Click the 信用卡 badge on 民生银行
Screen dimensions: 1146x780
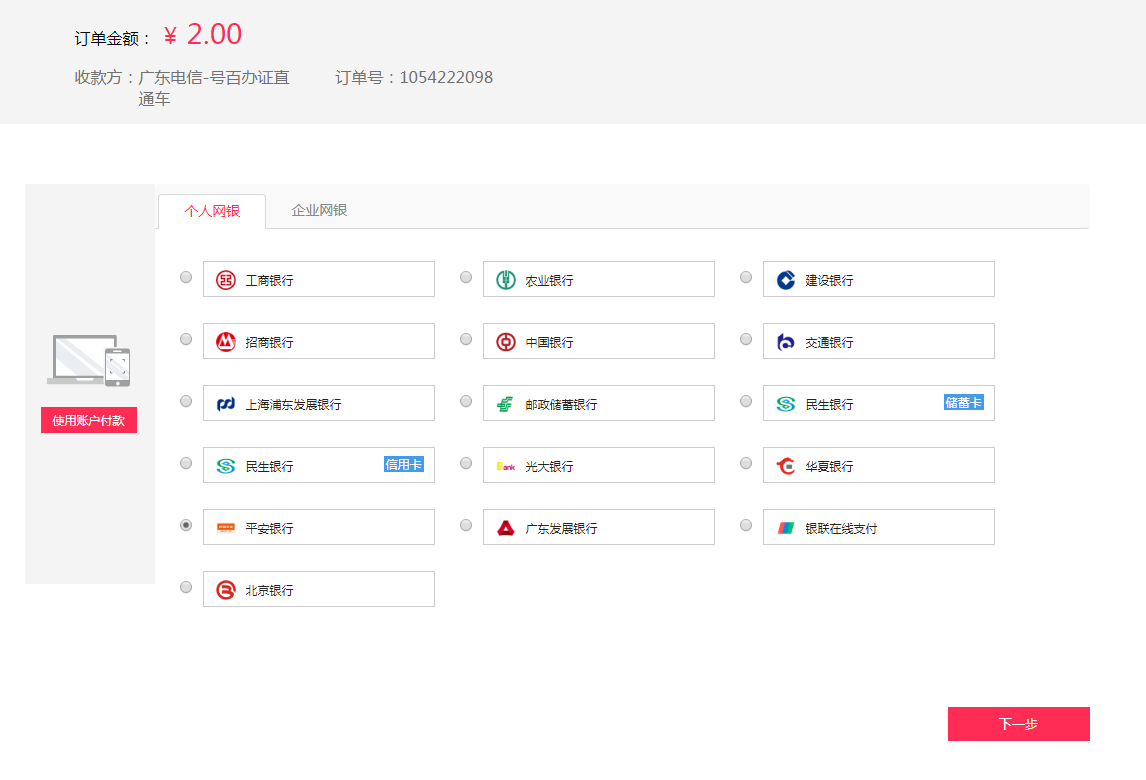(x=403, y=464)
